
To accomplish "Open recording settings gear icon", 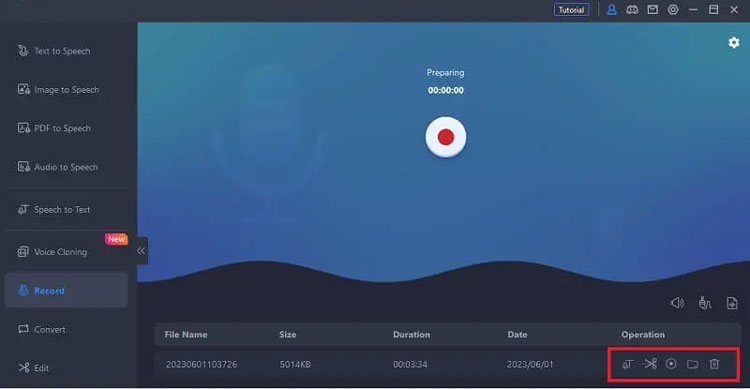I will (x=734, y=43).
